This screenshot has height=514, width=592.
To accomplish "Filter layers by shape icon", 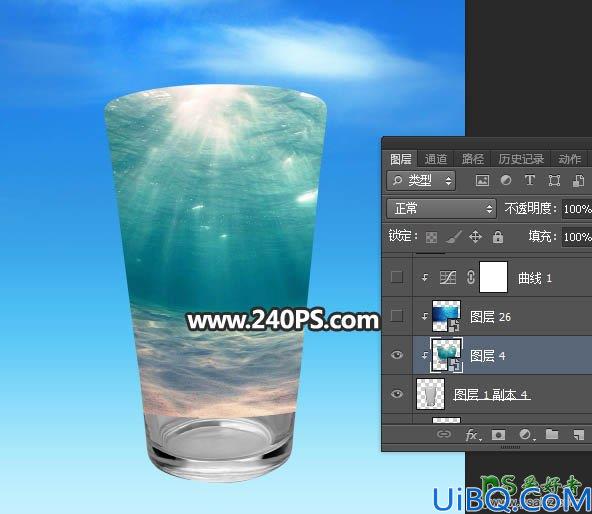I will click(x=554, y=181).
